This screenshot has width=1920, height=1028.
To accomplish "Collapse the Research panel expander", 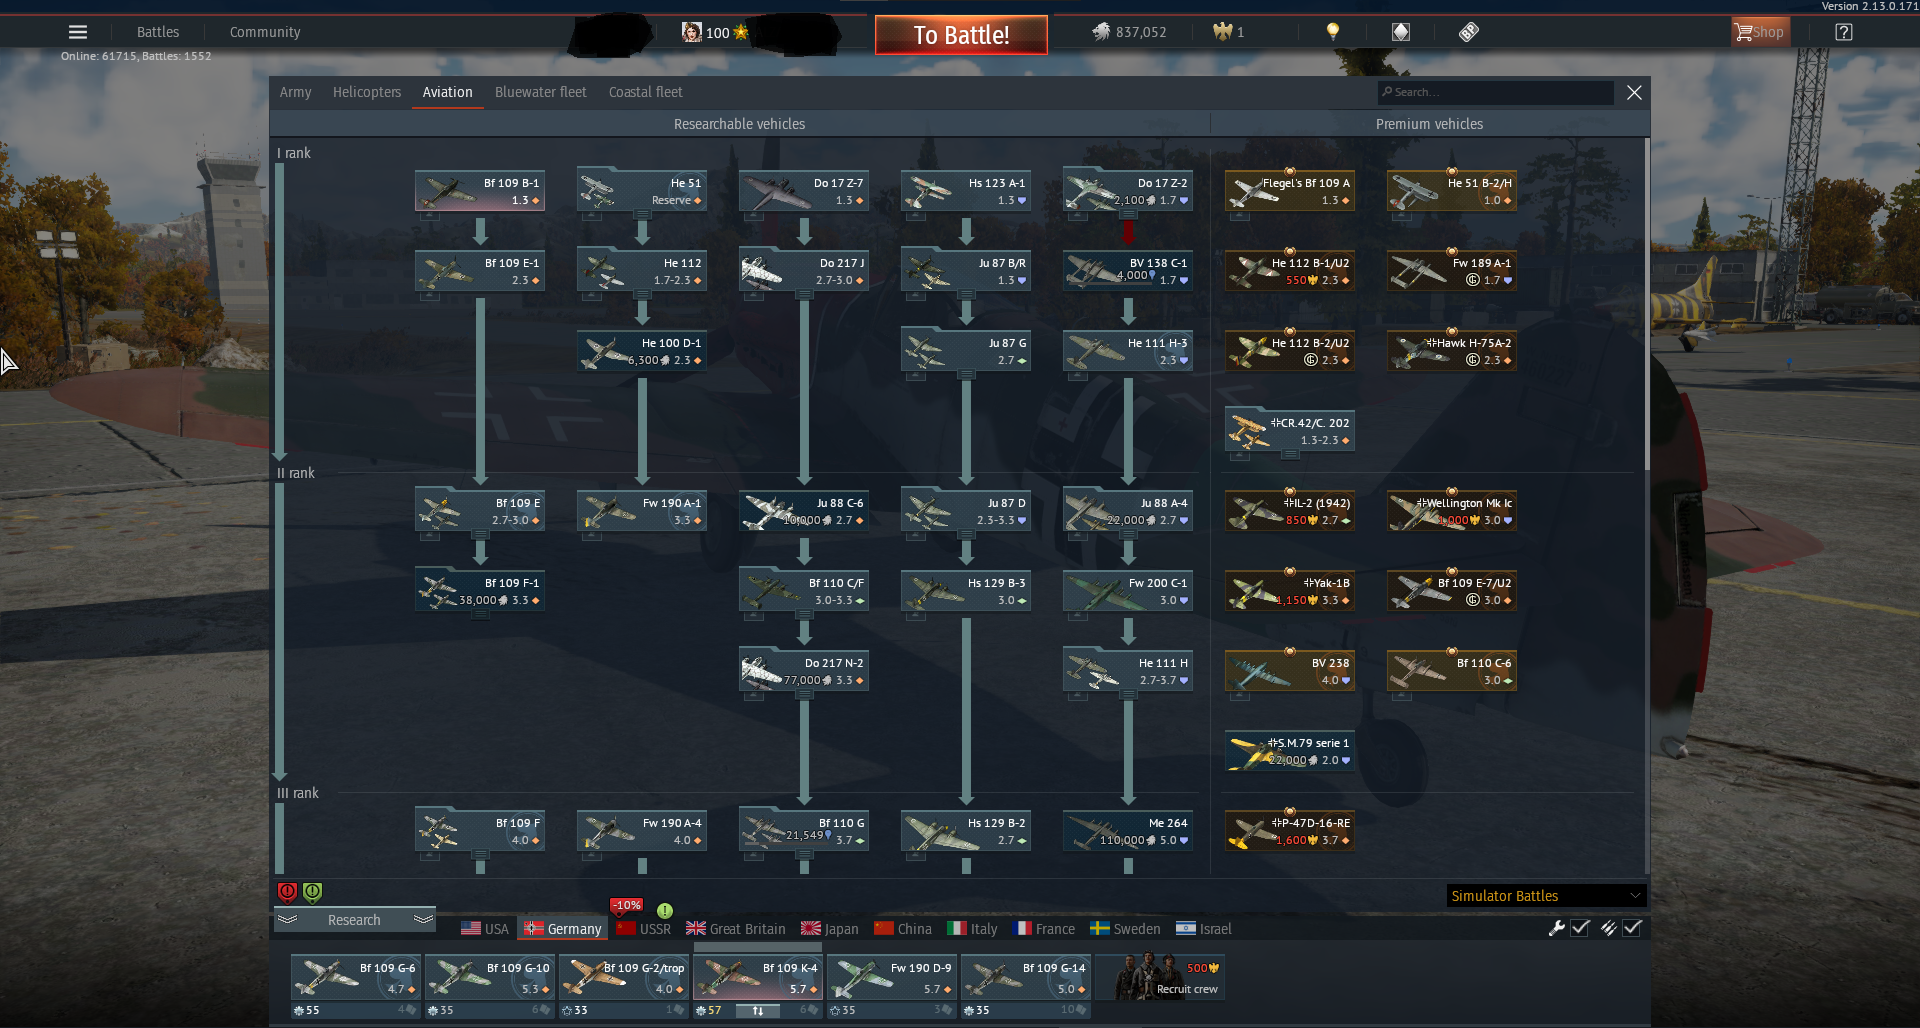I will [x=354, y=920].
